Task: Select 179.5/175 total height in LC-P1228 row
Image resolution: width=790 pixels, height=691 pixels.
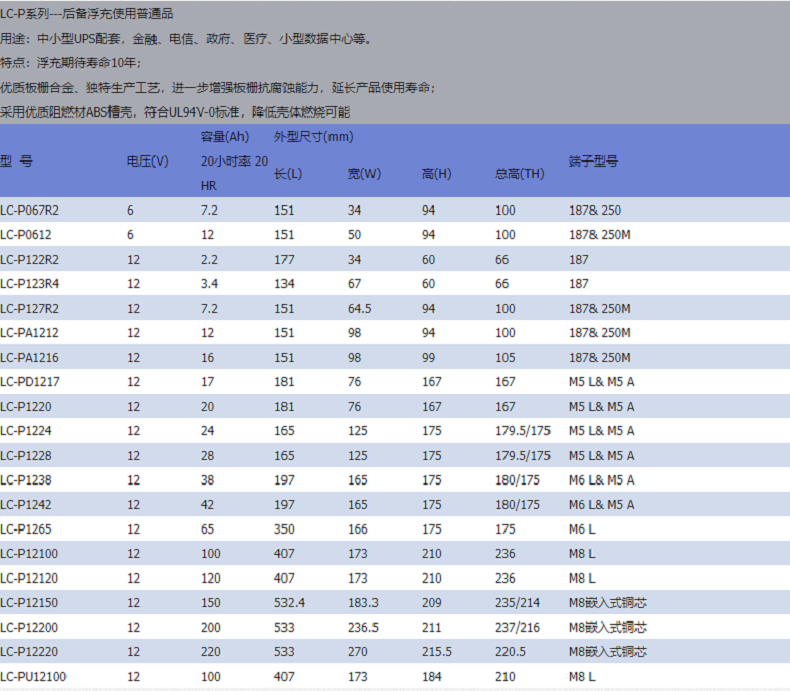Action: pyautogui.click(x=523, y=456)
